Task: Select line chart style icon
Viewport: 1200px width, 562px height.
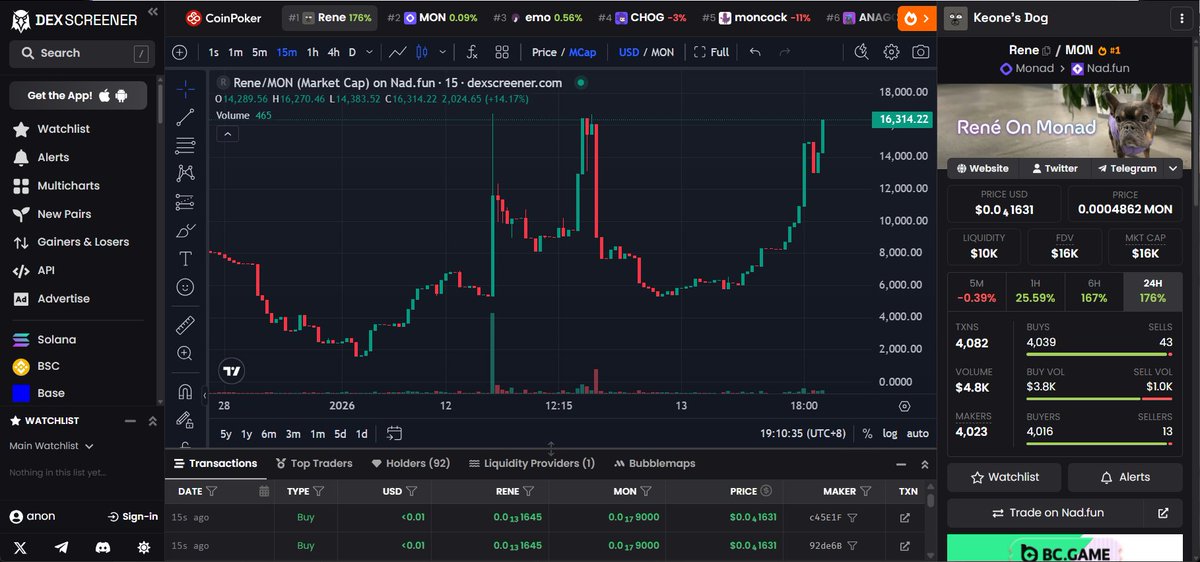Action: (x=398, y=52)
